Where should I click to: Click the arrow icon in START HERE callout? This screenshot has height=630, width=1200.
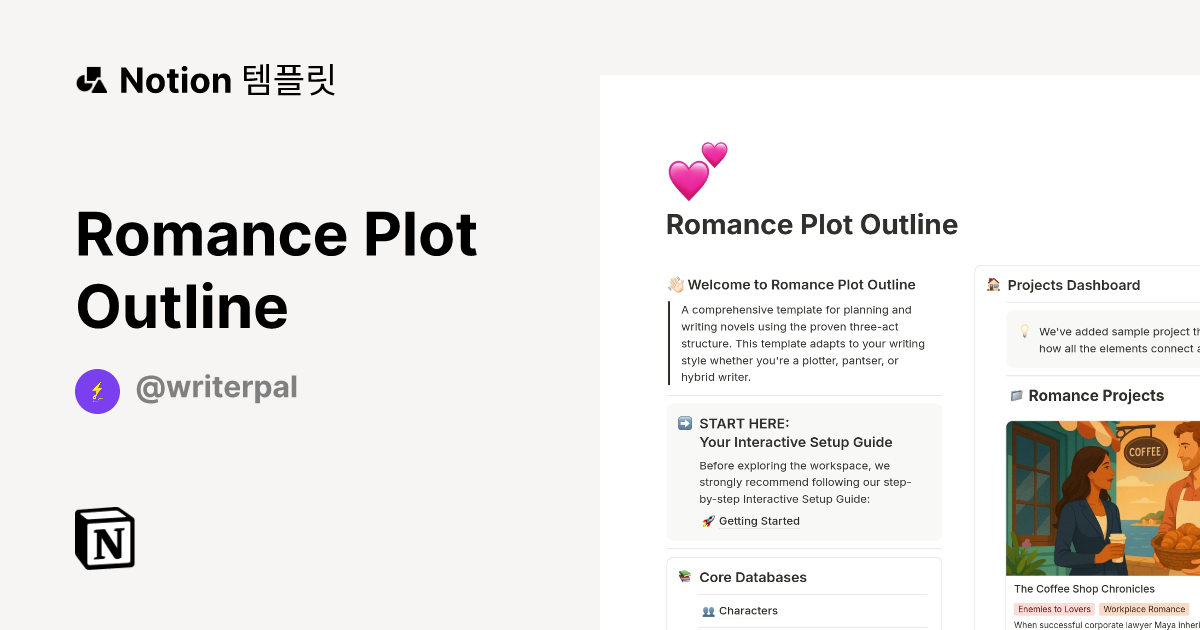684,423
